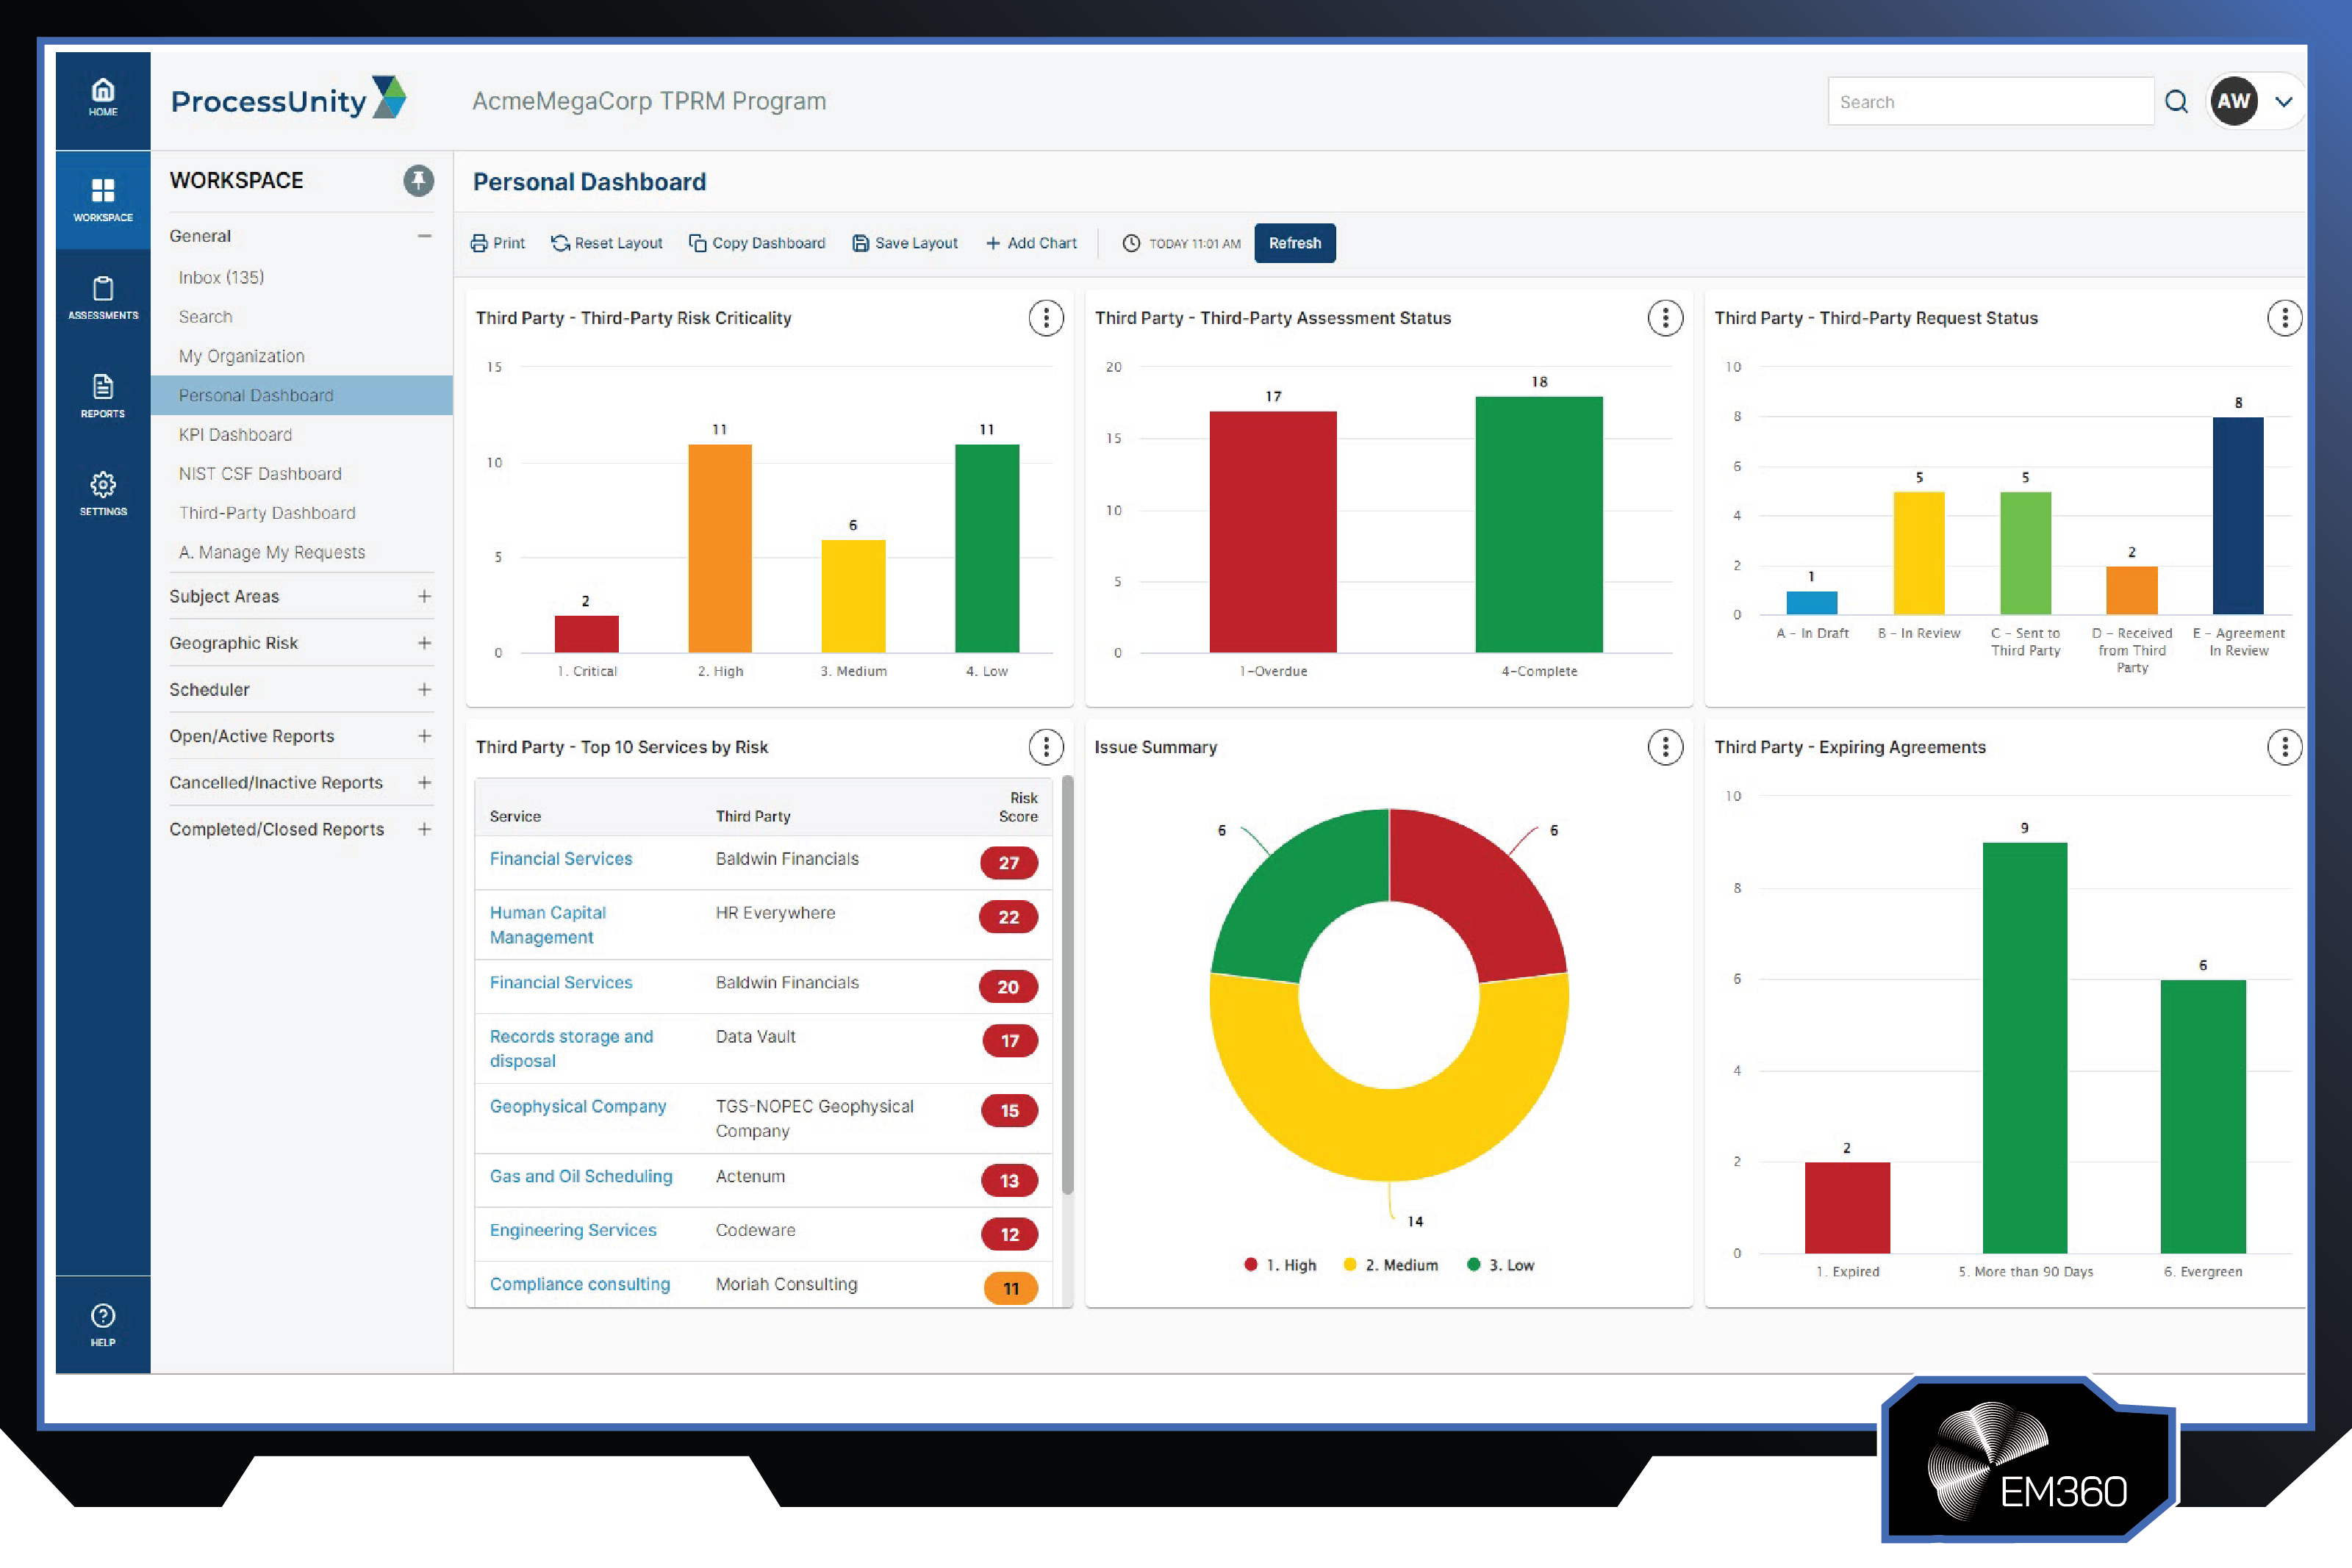Open options menu for Top 10 Services
The width and height of the screenshot is (2352, 1568).
point(1046,747)
